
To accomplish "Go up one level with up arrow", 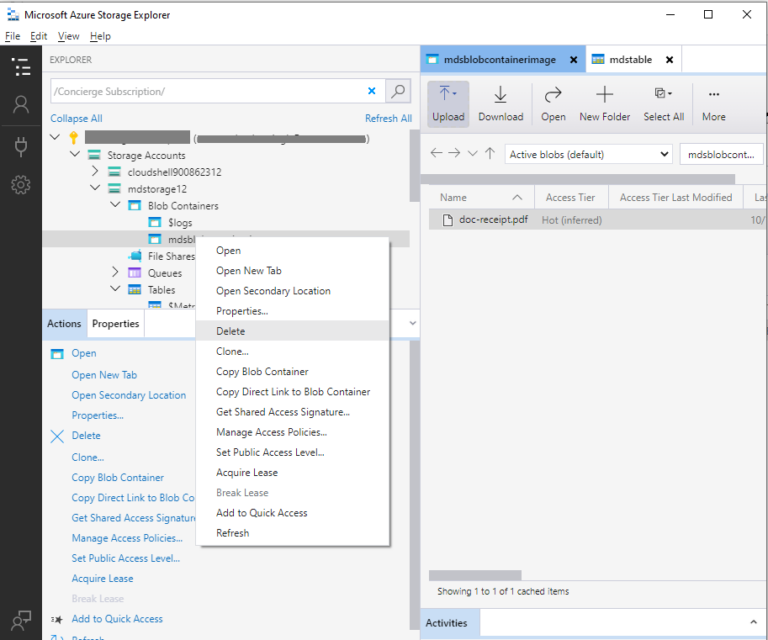I will (x=490, y=153).
